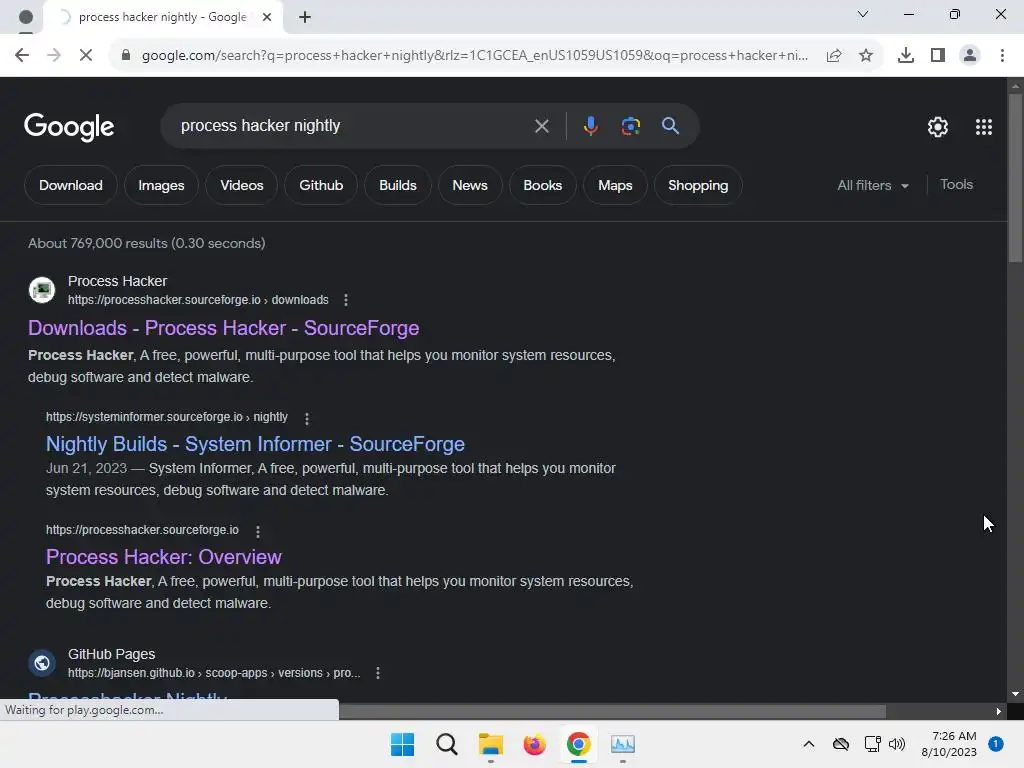This screenshot has height=768, width=1024.
Task: Select the Images filter chip
Action: (161, 185)
